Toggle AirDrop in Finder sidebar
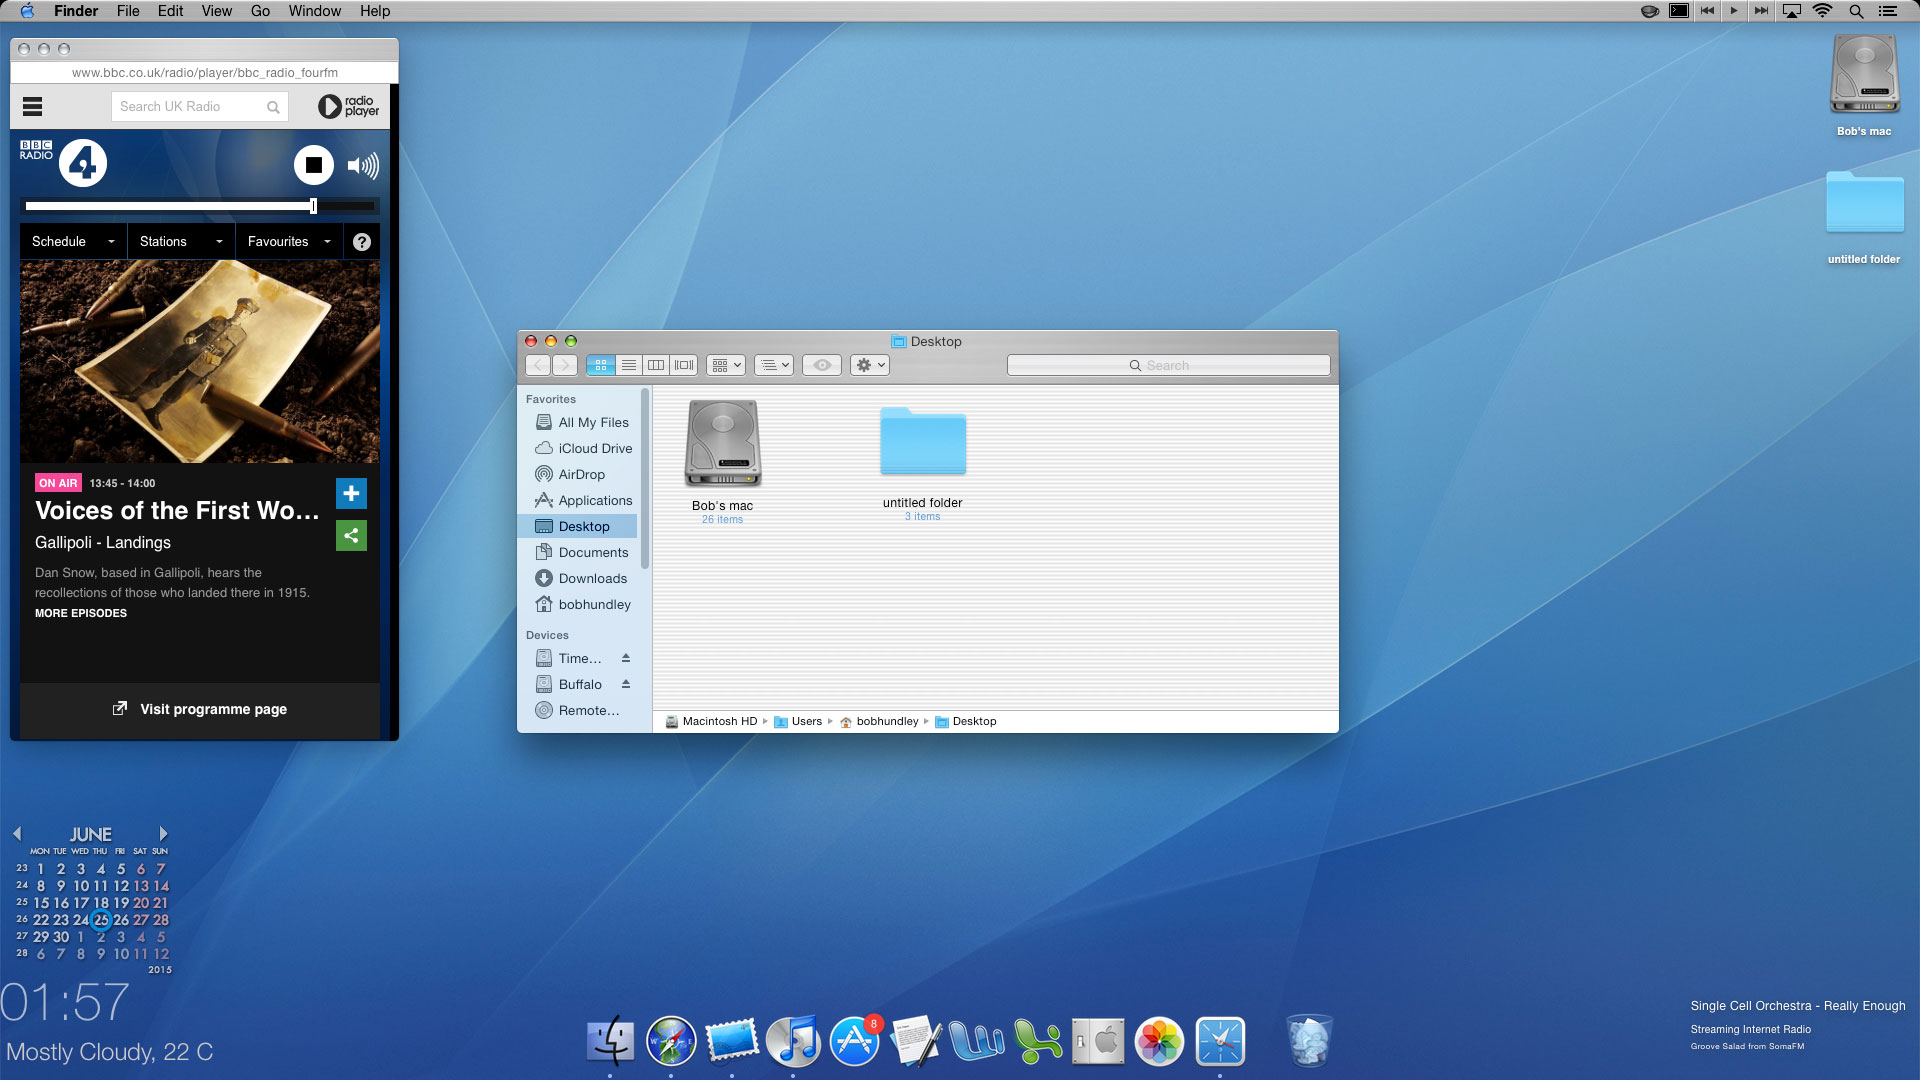Image resolution: width=1920 pixels, height=1080 pixels. [x=580, y=473]
